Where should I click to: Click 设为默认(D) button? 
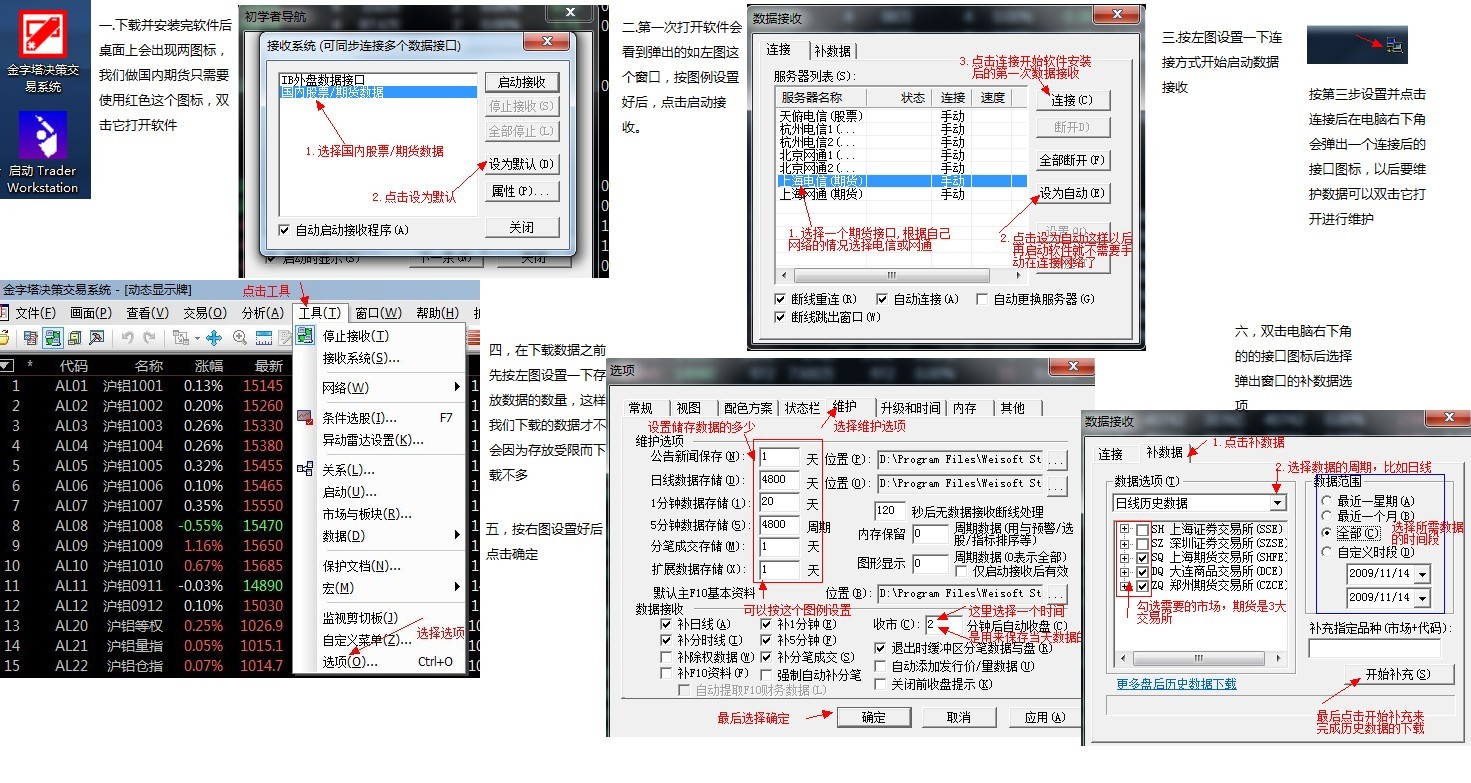pos(522,164)
